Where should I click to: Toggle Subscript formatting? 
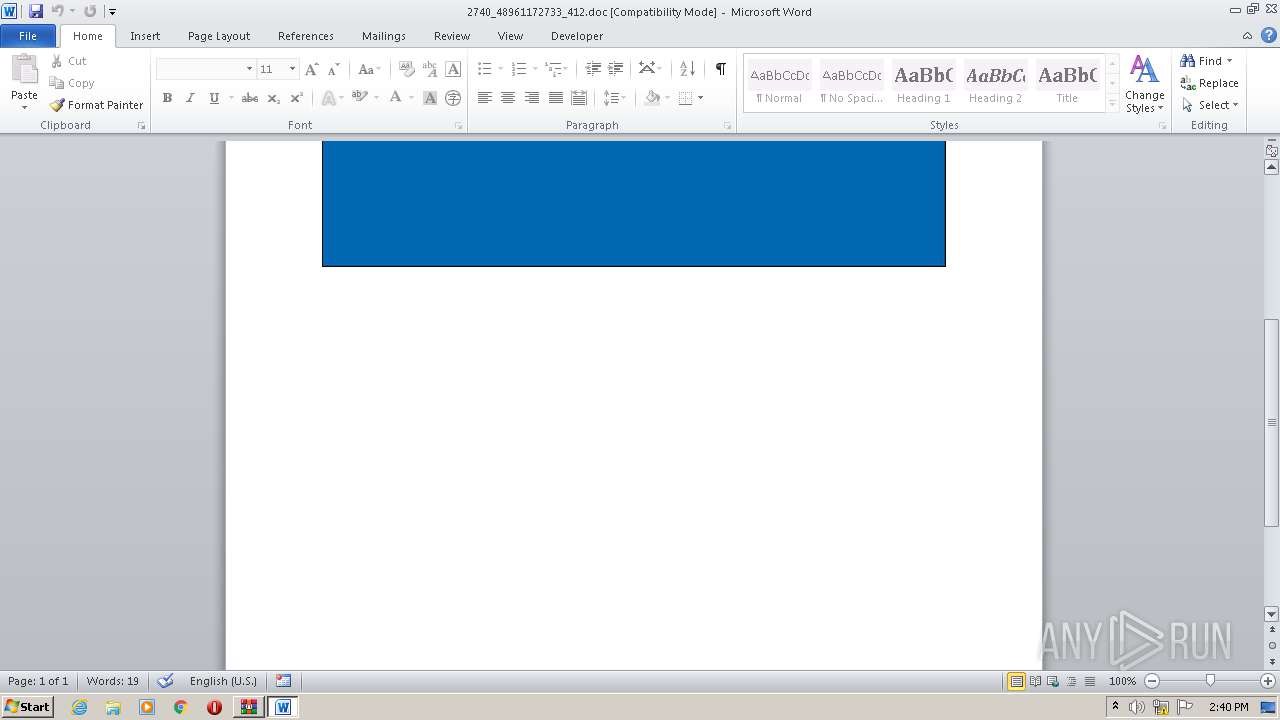pos(273,98)
